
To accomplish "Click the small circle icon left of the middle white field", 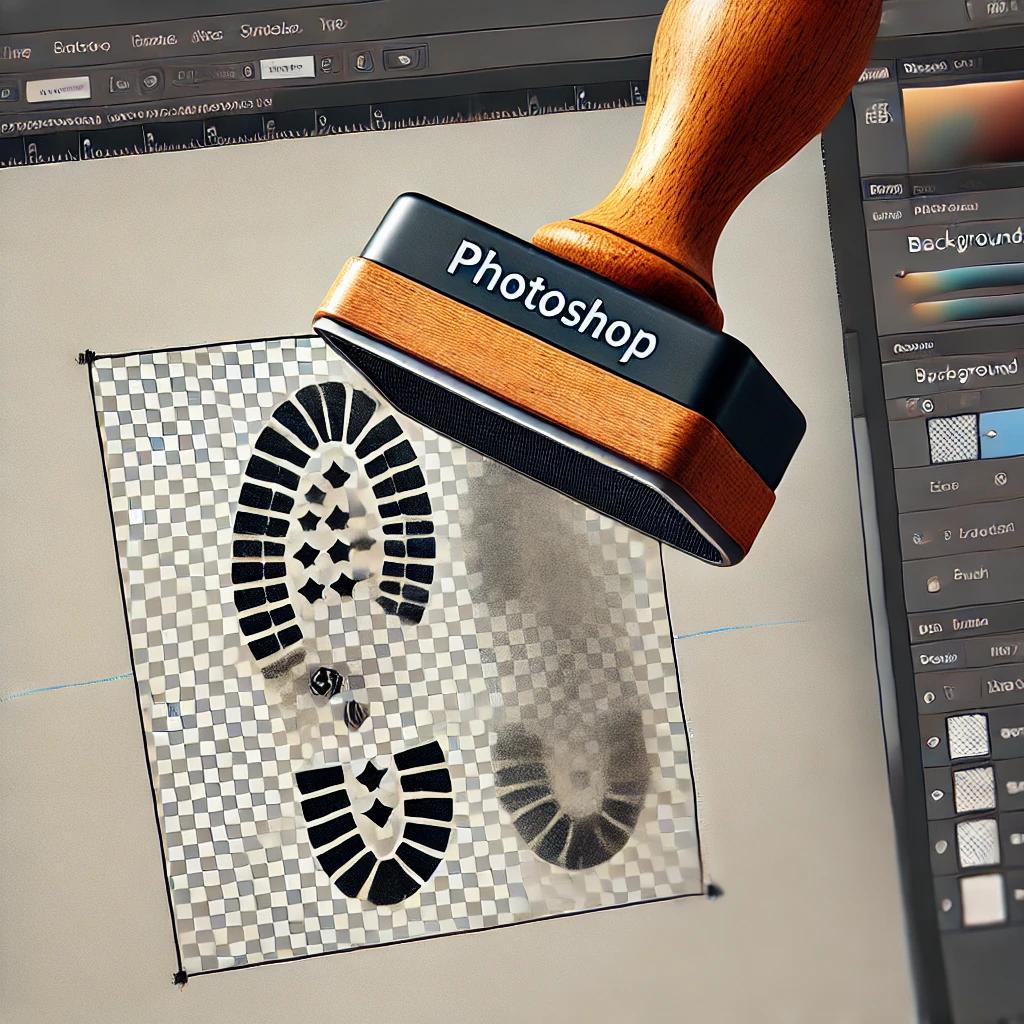I will tap(248, 72).
